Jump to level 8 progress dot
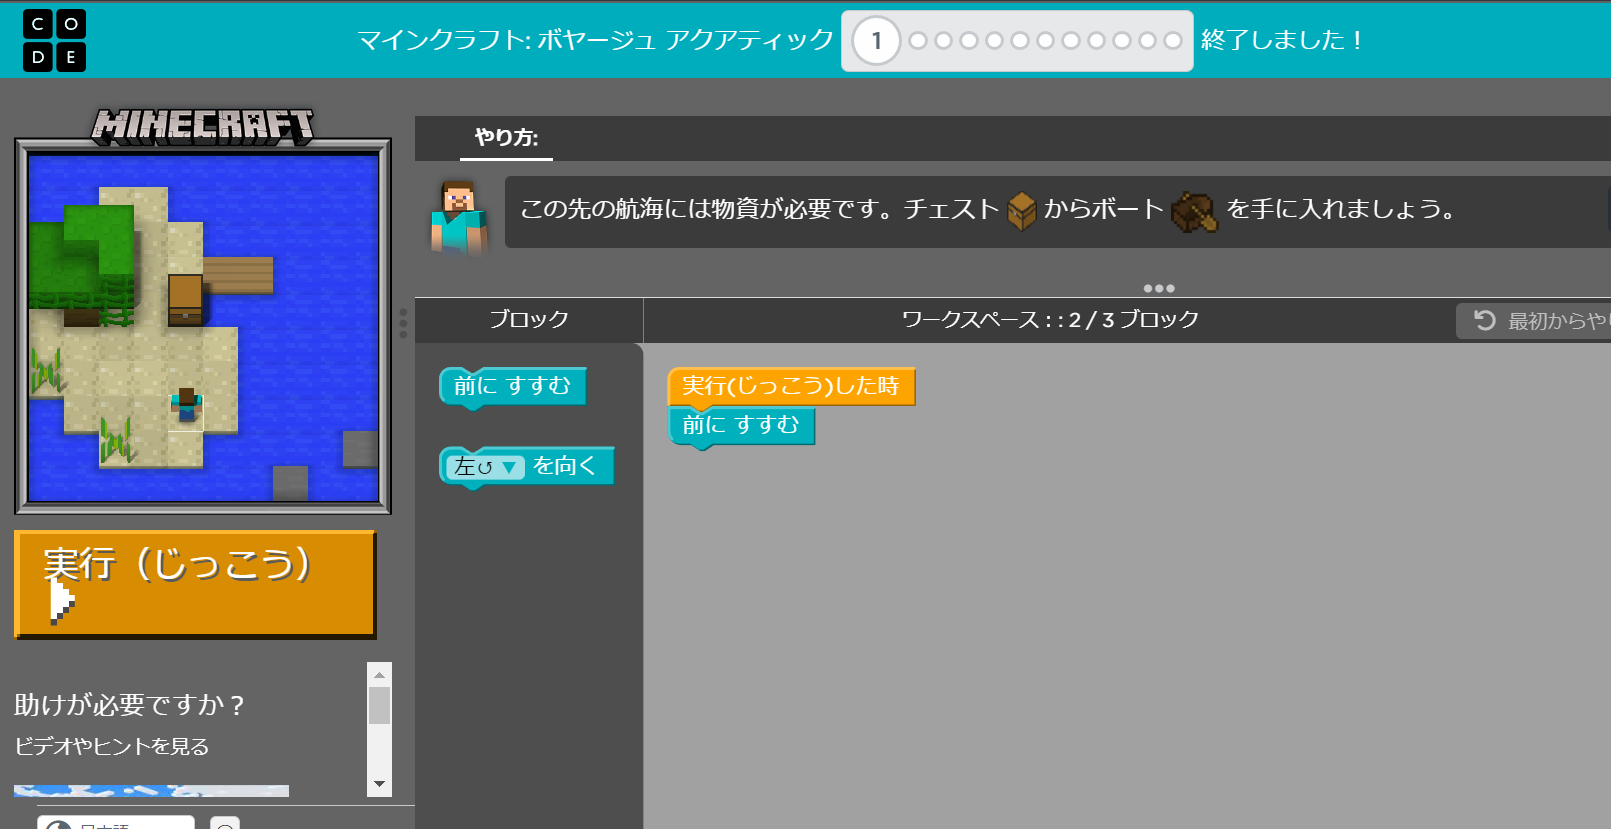 pyautogui.click(x=1071, y=41)
